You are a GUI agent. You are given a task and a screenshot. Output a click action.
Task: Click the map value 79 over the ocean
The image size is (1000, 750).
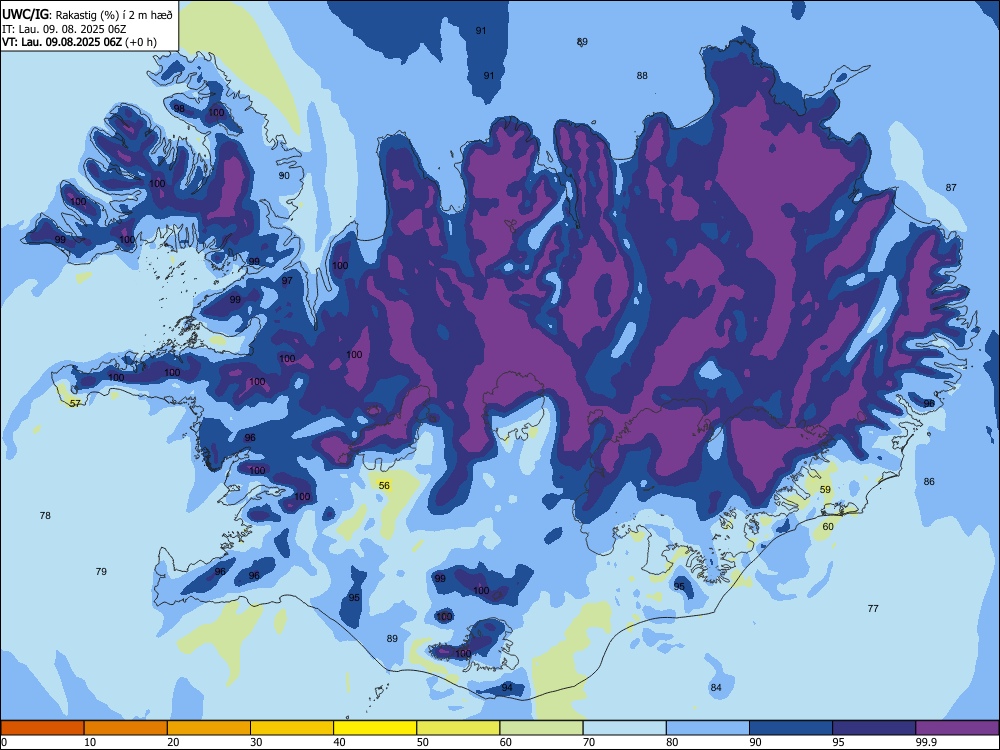point(101,571)
